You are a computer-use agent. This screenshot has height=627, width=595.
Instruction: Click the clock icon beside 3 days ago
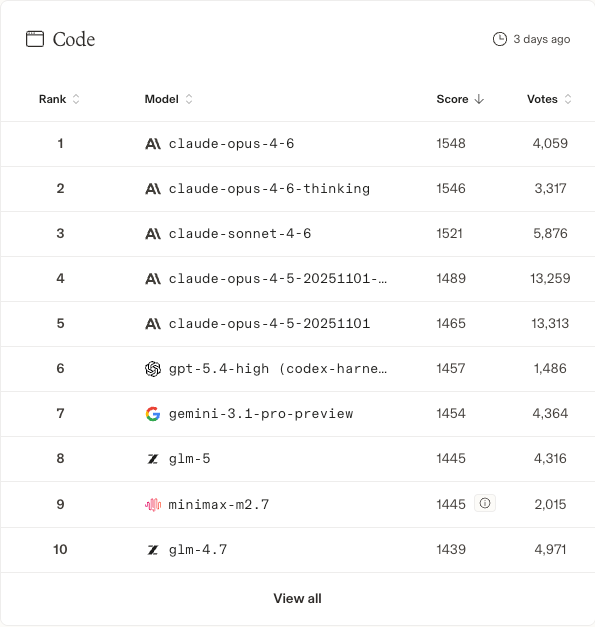499,39
